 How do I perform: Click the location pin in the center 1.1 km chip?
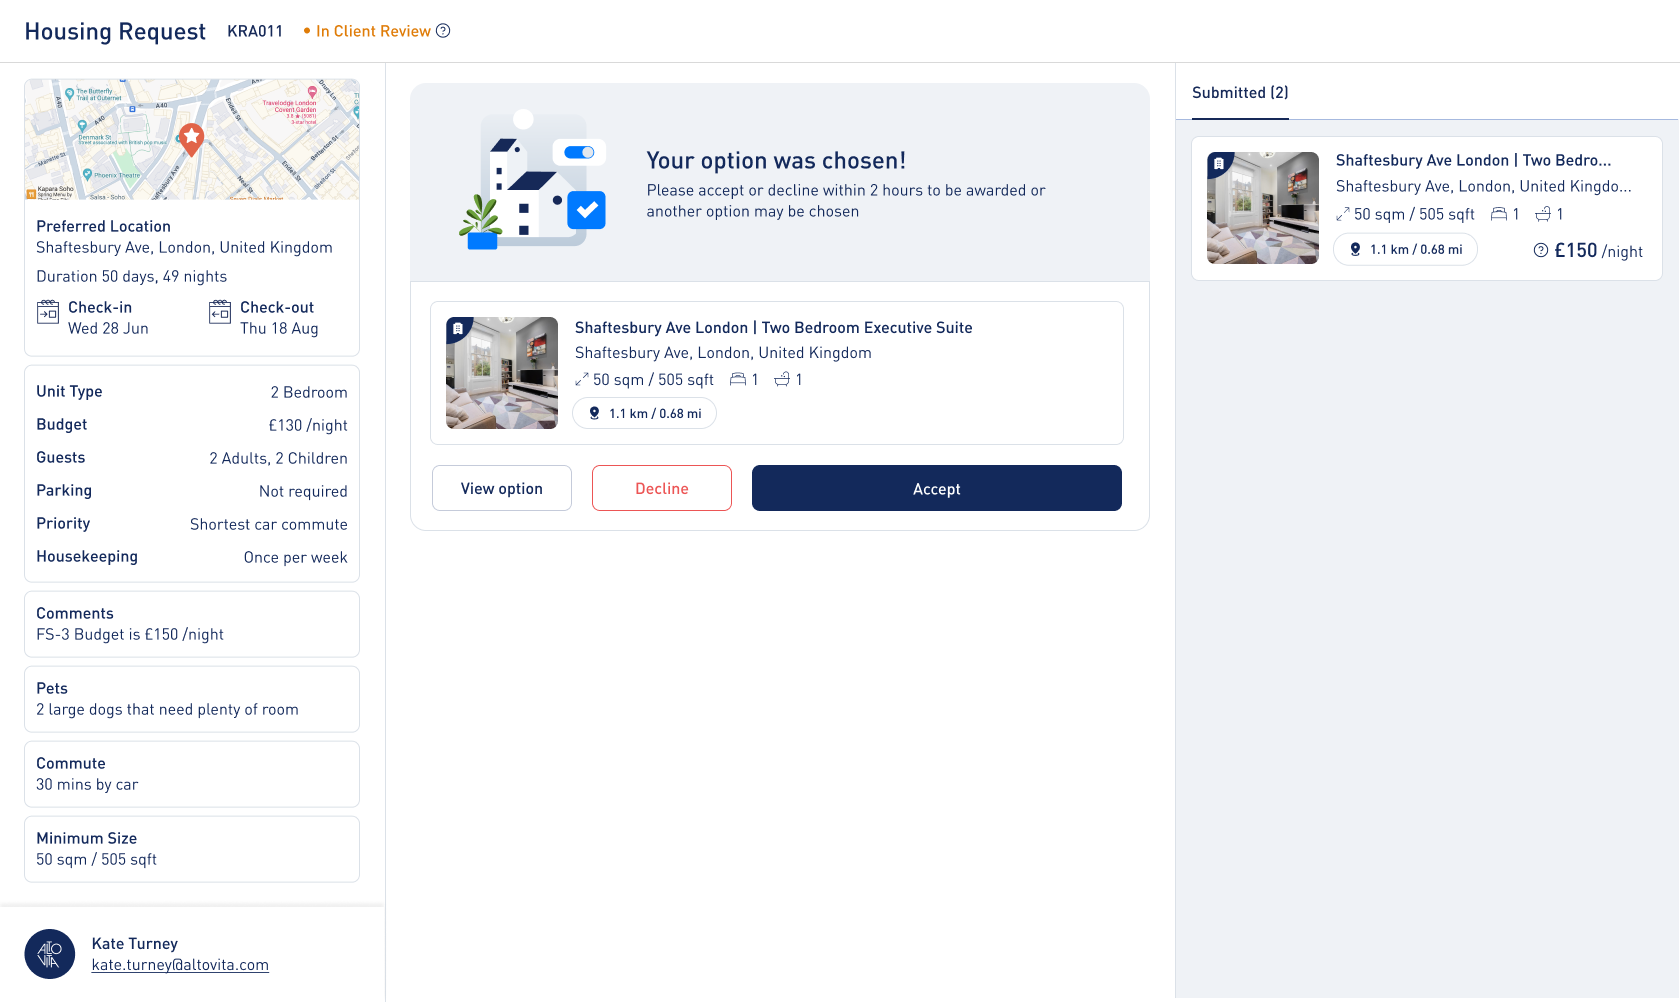(x=594, y=413)
